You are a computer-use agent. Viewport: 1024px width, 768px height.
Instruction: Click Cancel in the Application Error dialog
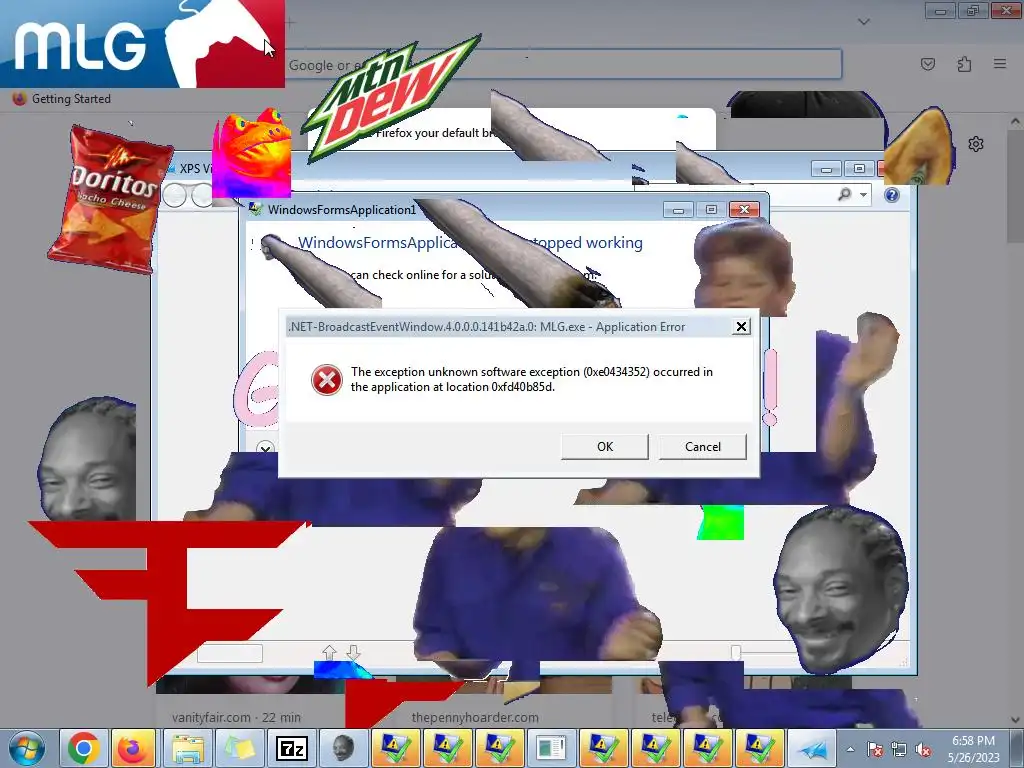coord(703,447)
